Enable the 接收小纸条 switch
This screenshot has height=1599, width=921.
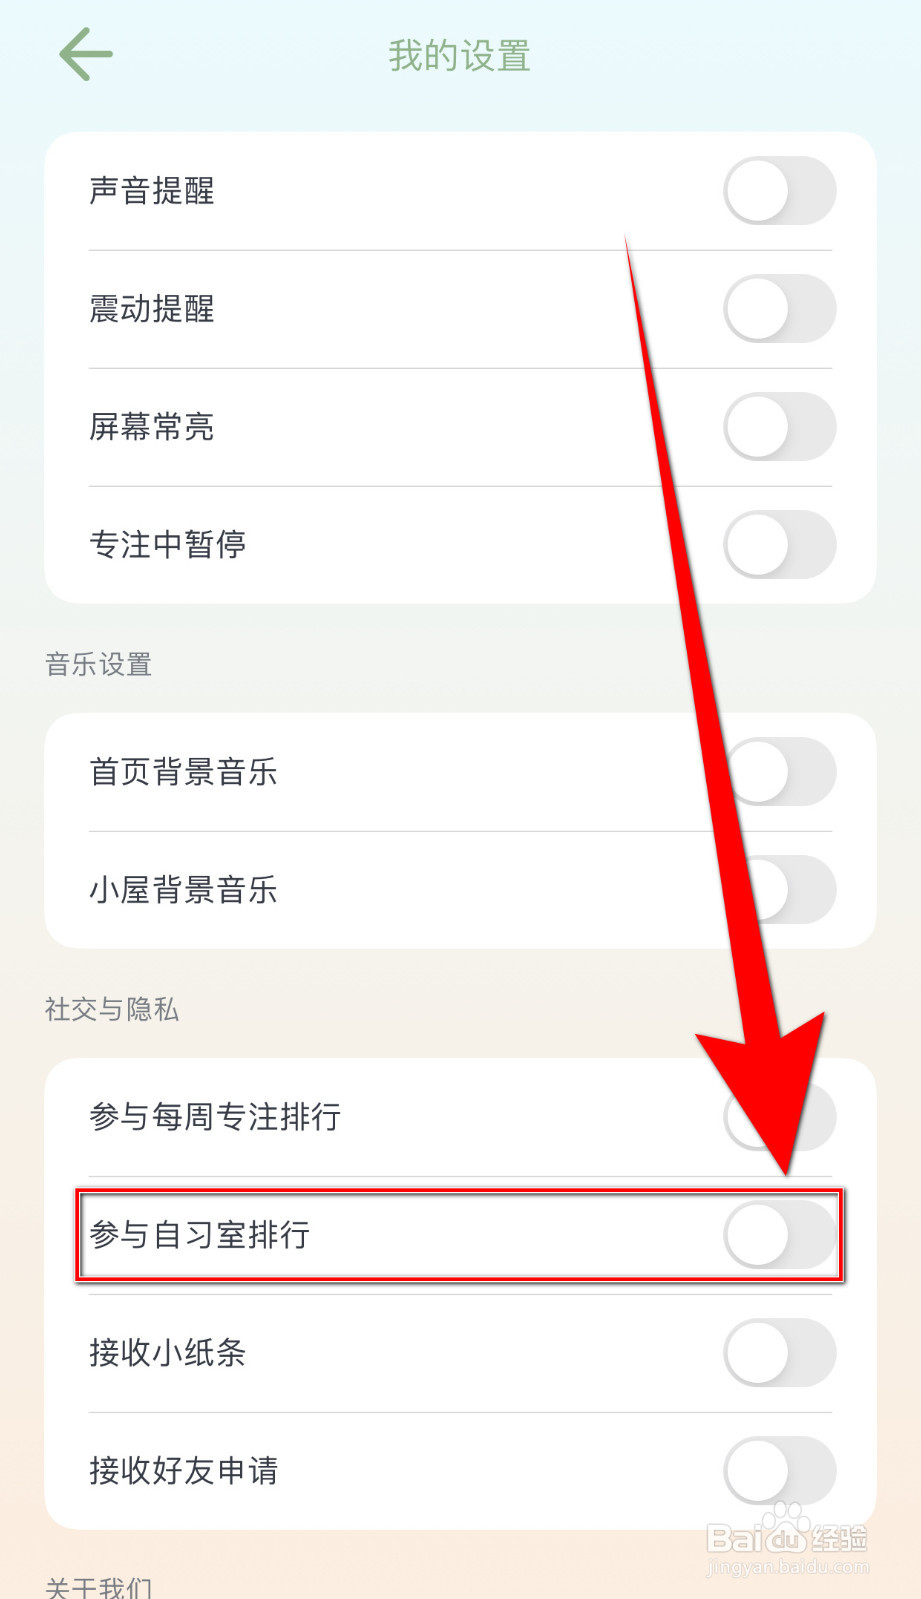pyautogui.click(x=780, y=1353)
